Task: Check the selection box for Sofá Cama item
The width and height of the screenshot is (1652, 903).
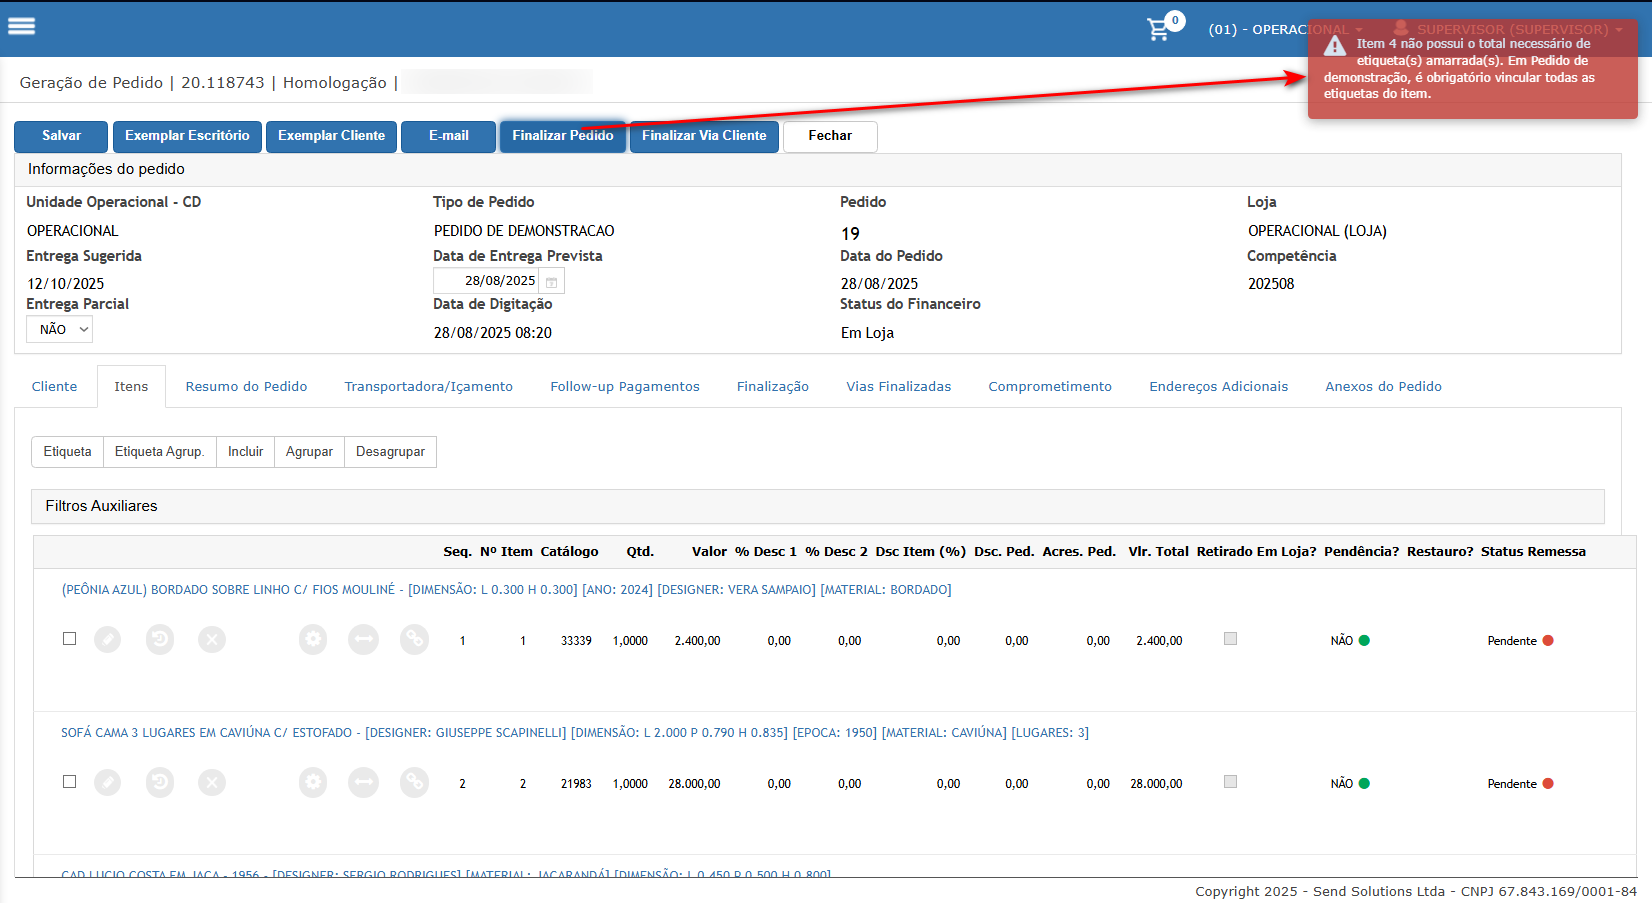Action: (69, 782)
